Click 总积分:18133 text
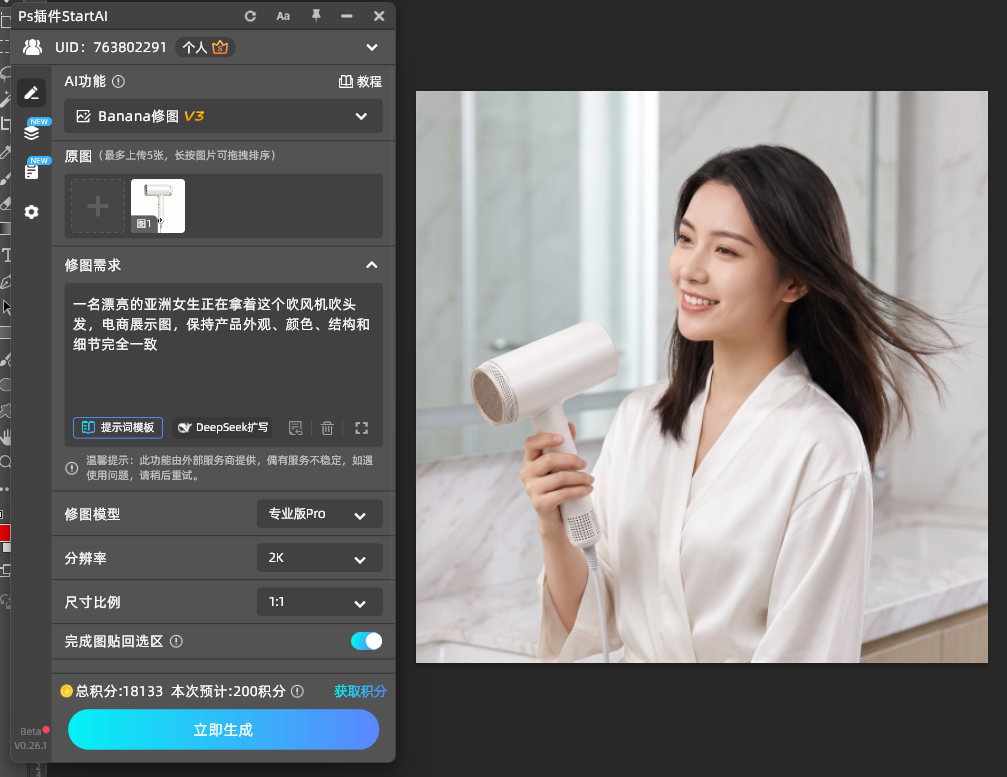 (x=119, y=691)
